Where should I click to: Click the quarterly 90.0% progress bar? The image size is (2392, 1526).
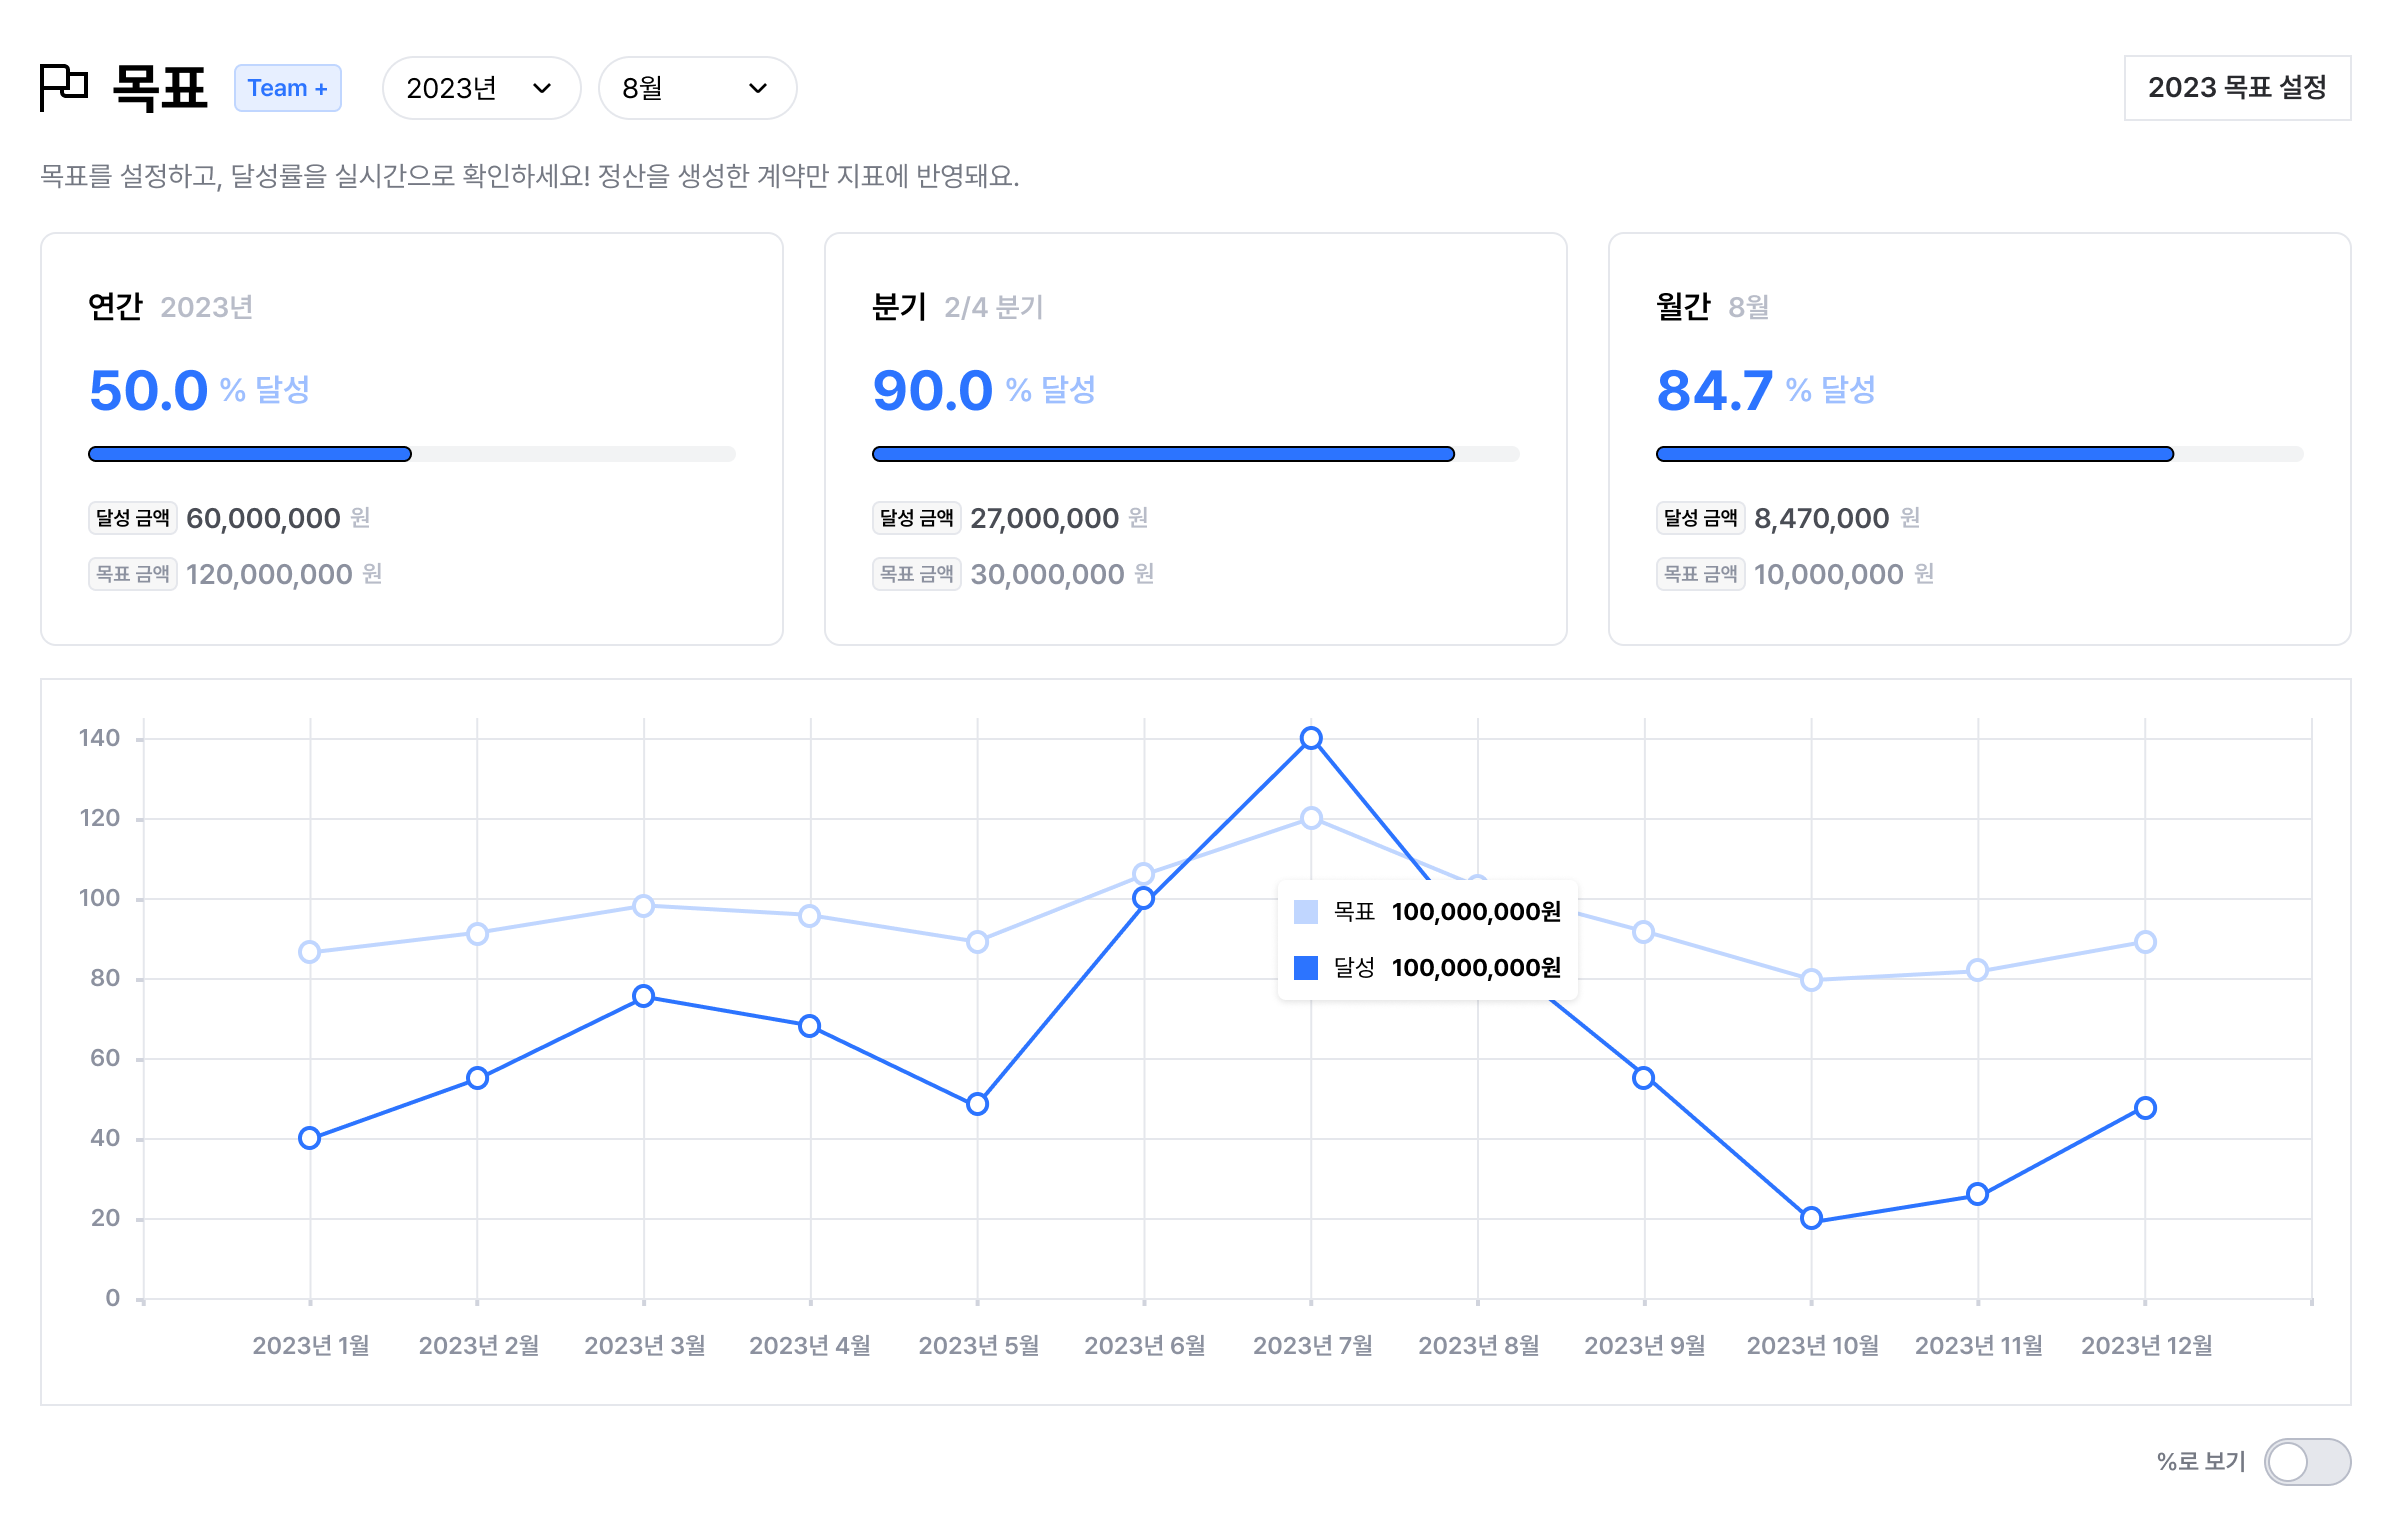coord(1195,454)
